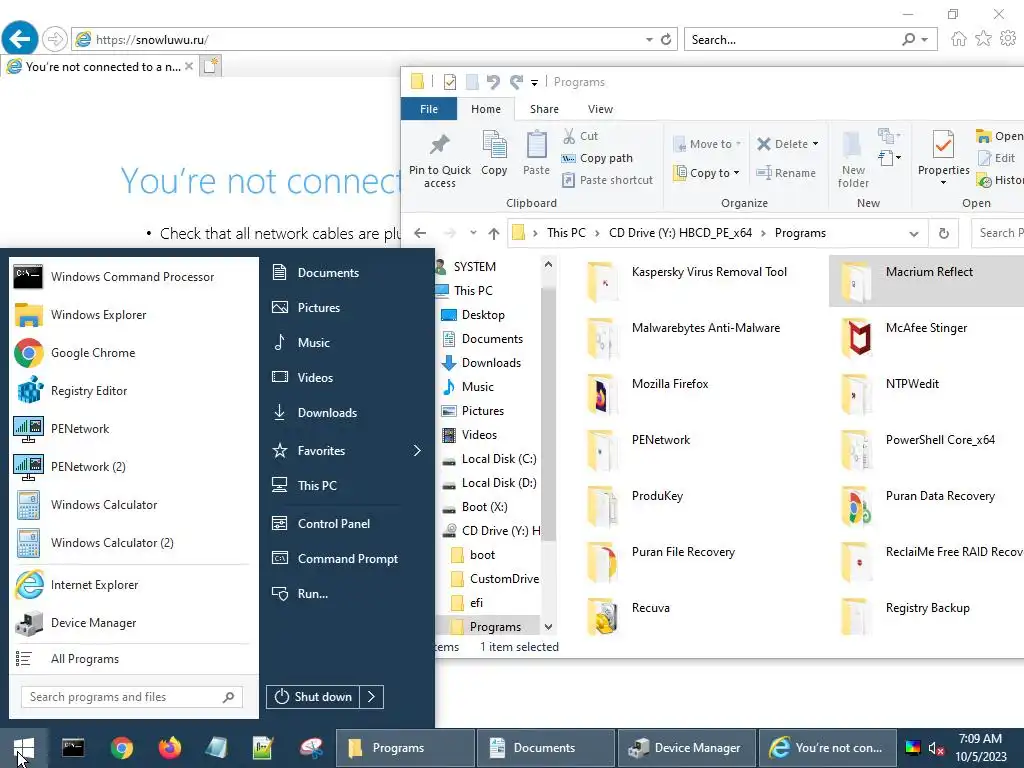Click the Copy button in Clipboard group
1024x768 pixels.
(494, 154)
